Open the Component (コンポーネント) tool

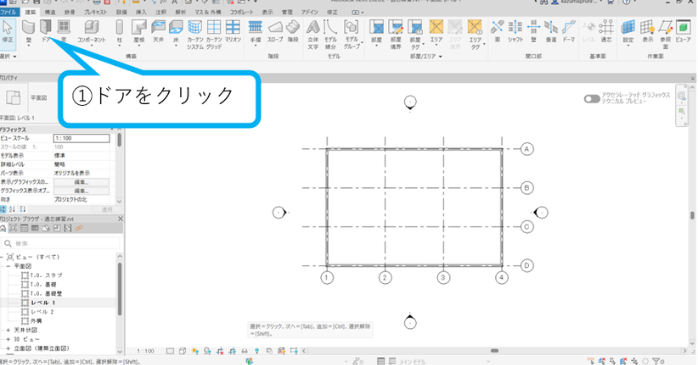91,31
